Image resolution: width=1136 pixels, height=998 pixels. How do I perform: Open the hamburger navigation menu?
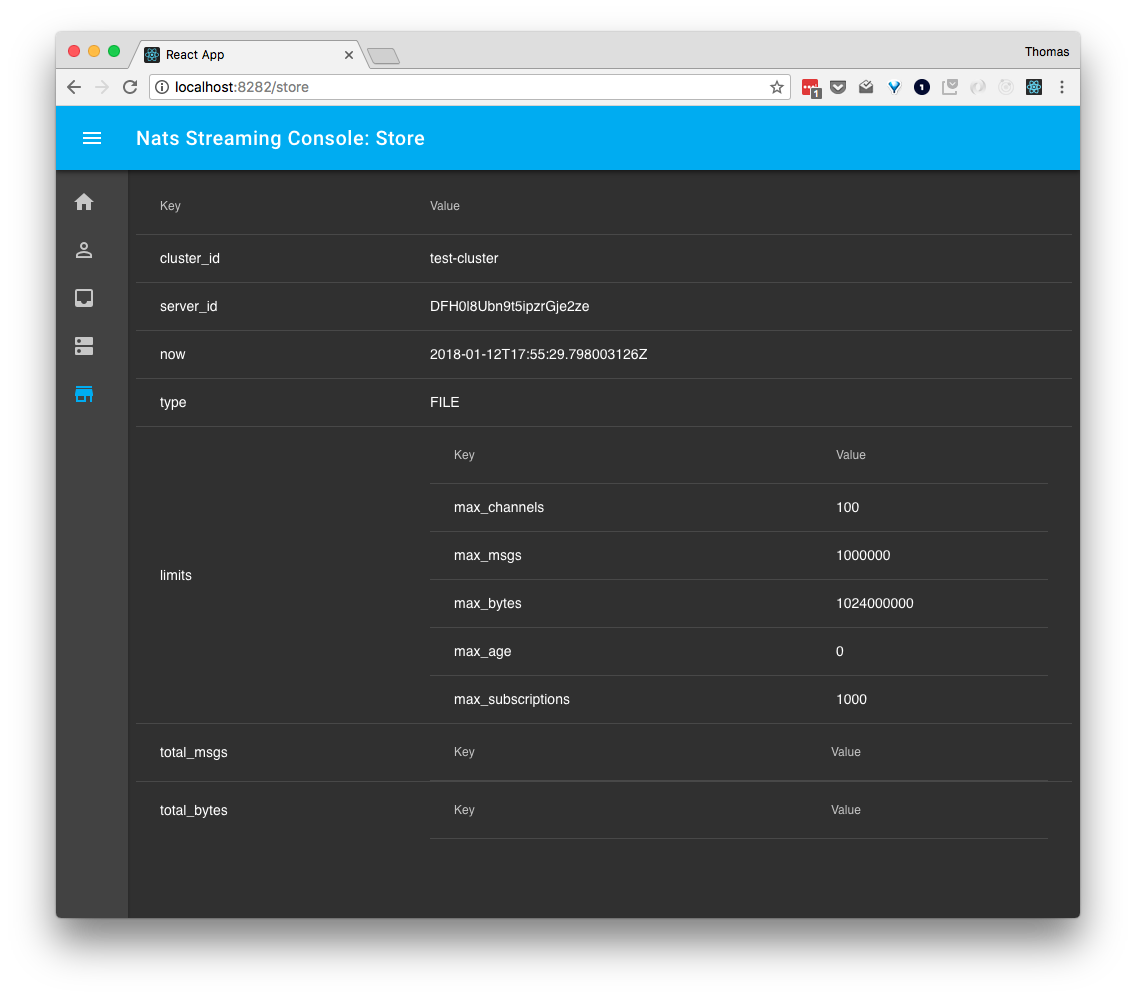pyautogui.click(x=92, y=138)
